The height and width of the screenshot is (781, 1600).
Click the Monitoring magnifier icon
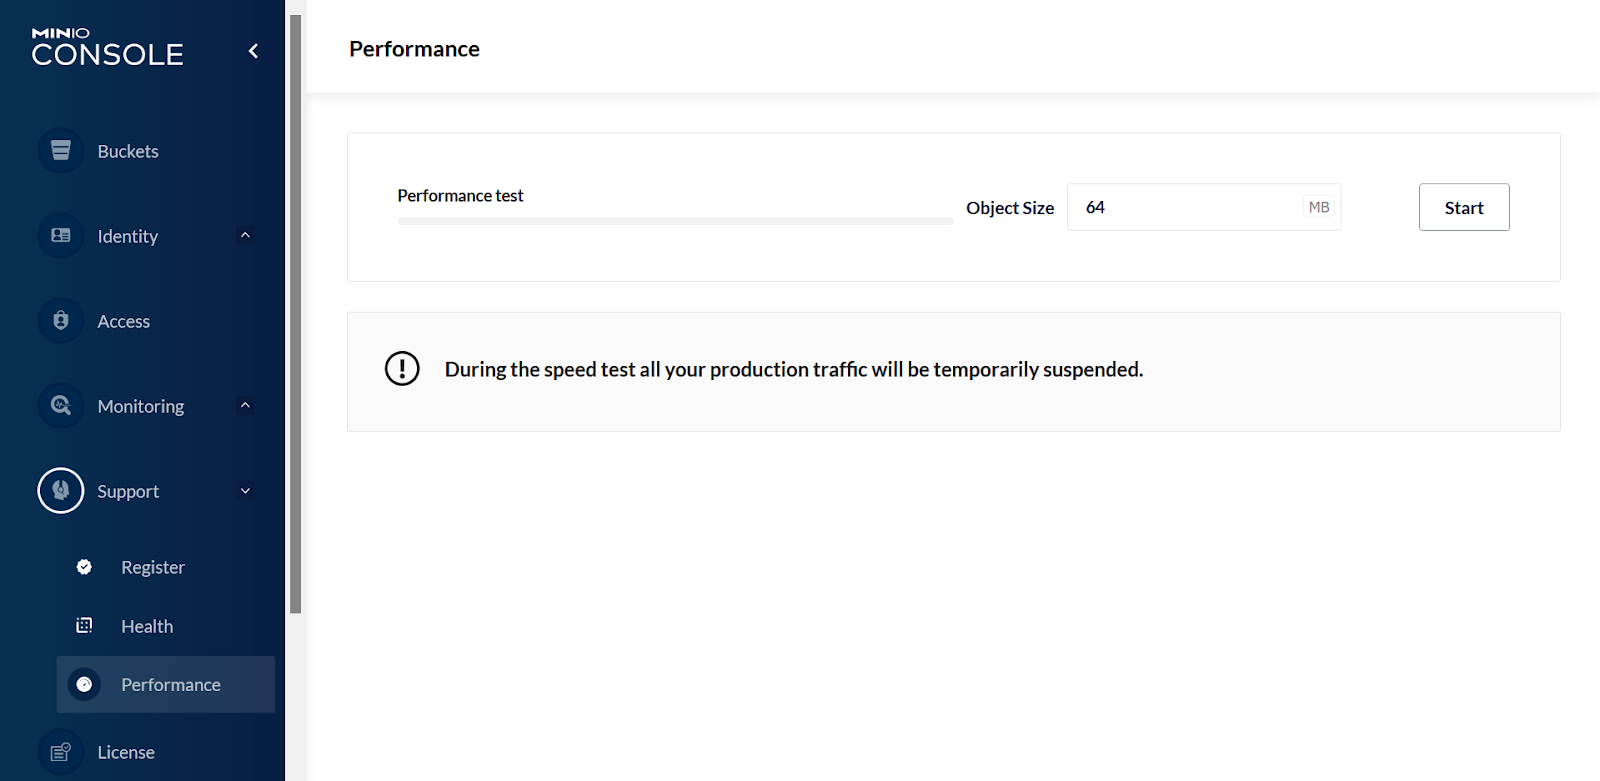61,406
